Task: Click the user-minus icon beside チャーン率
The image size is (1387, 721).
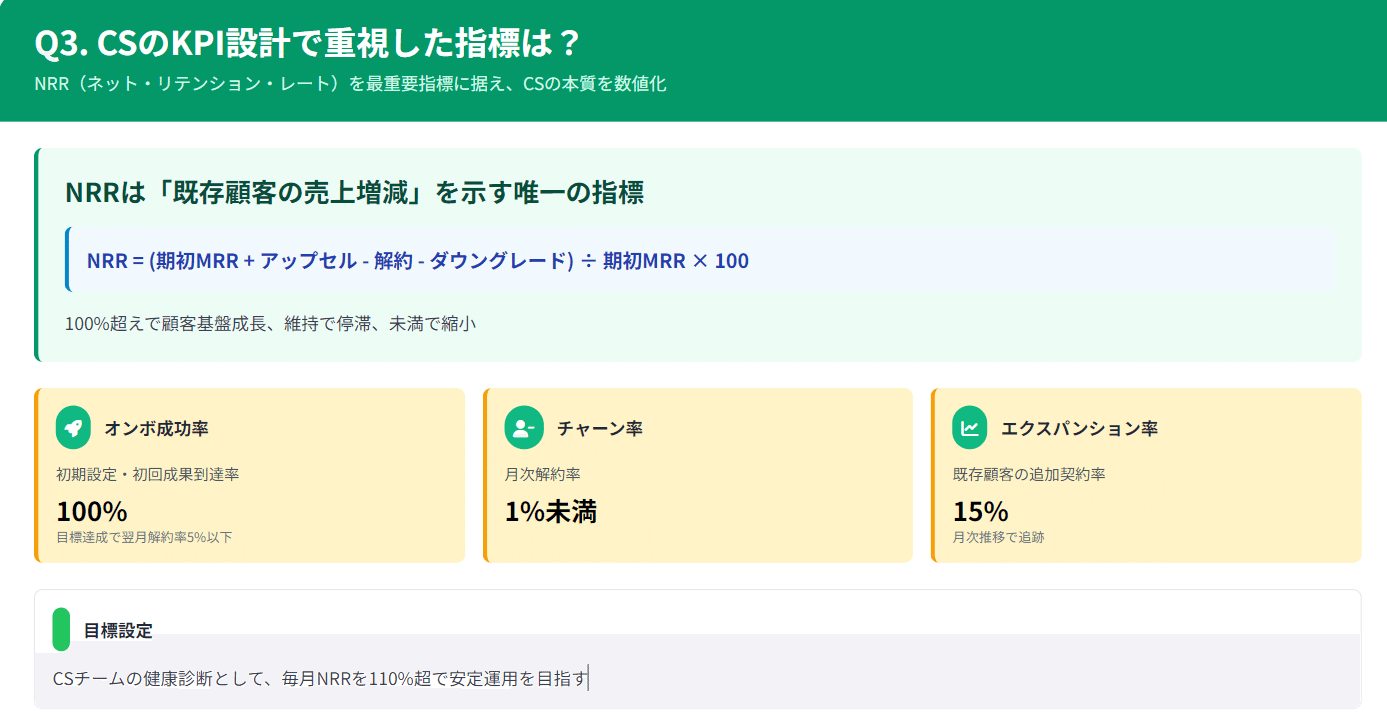Action: click(x=524, y=428)
